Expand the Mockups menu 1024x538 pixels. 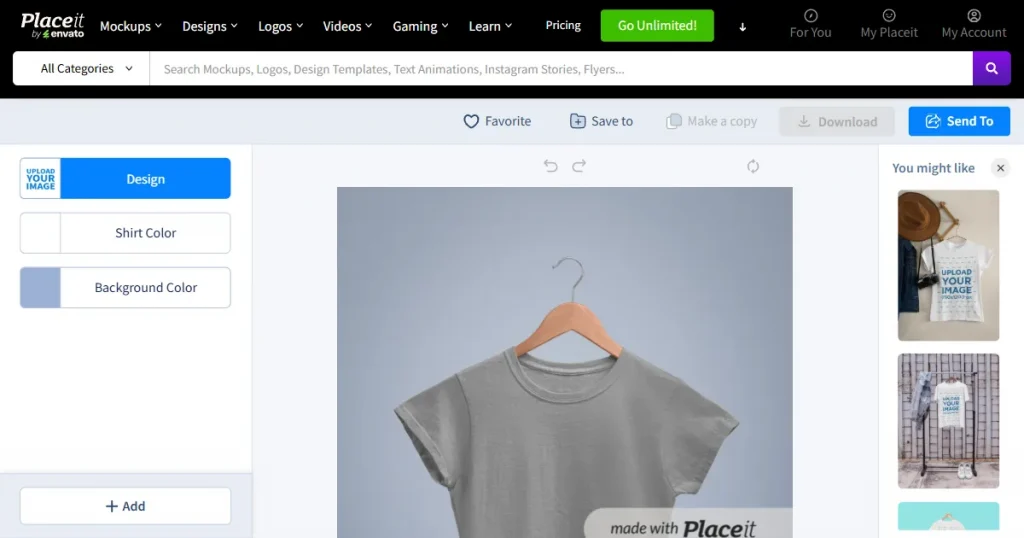(x=131, y=26)
